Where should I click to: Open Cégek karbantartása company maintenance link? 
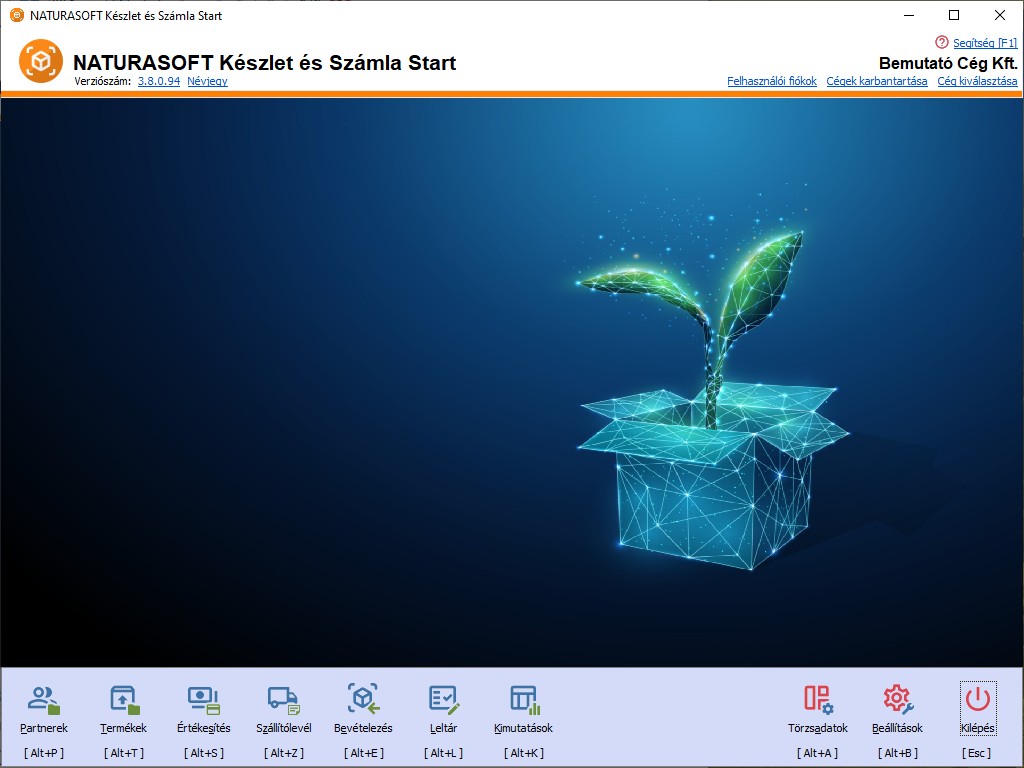(x=876, y=81)
